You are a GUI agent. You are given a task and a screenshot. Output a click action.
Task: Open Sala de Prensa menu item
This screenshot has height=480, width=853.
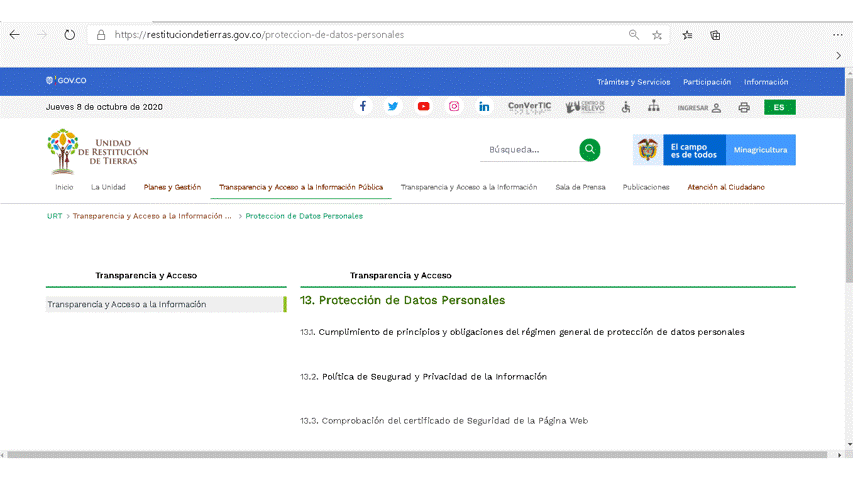point(580,187)
